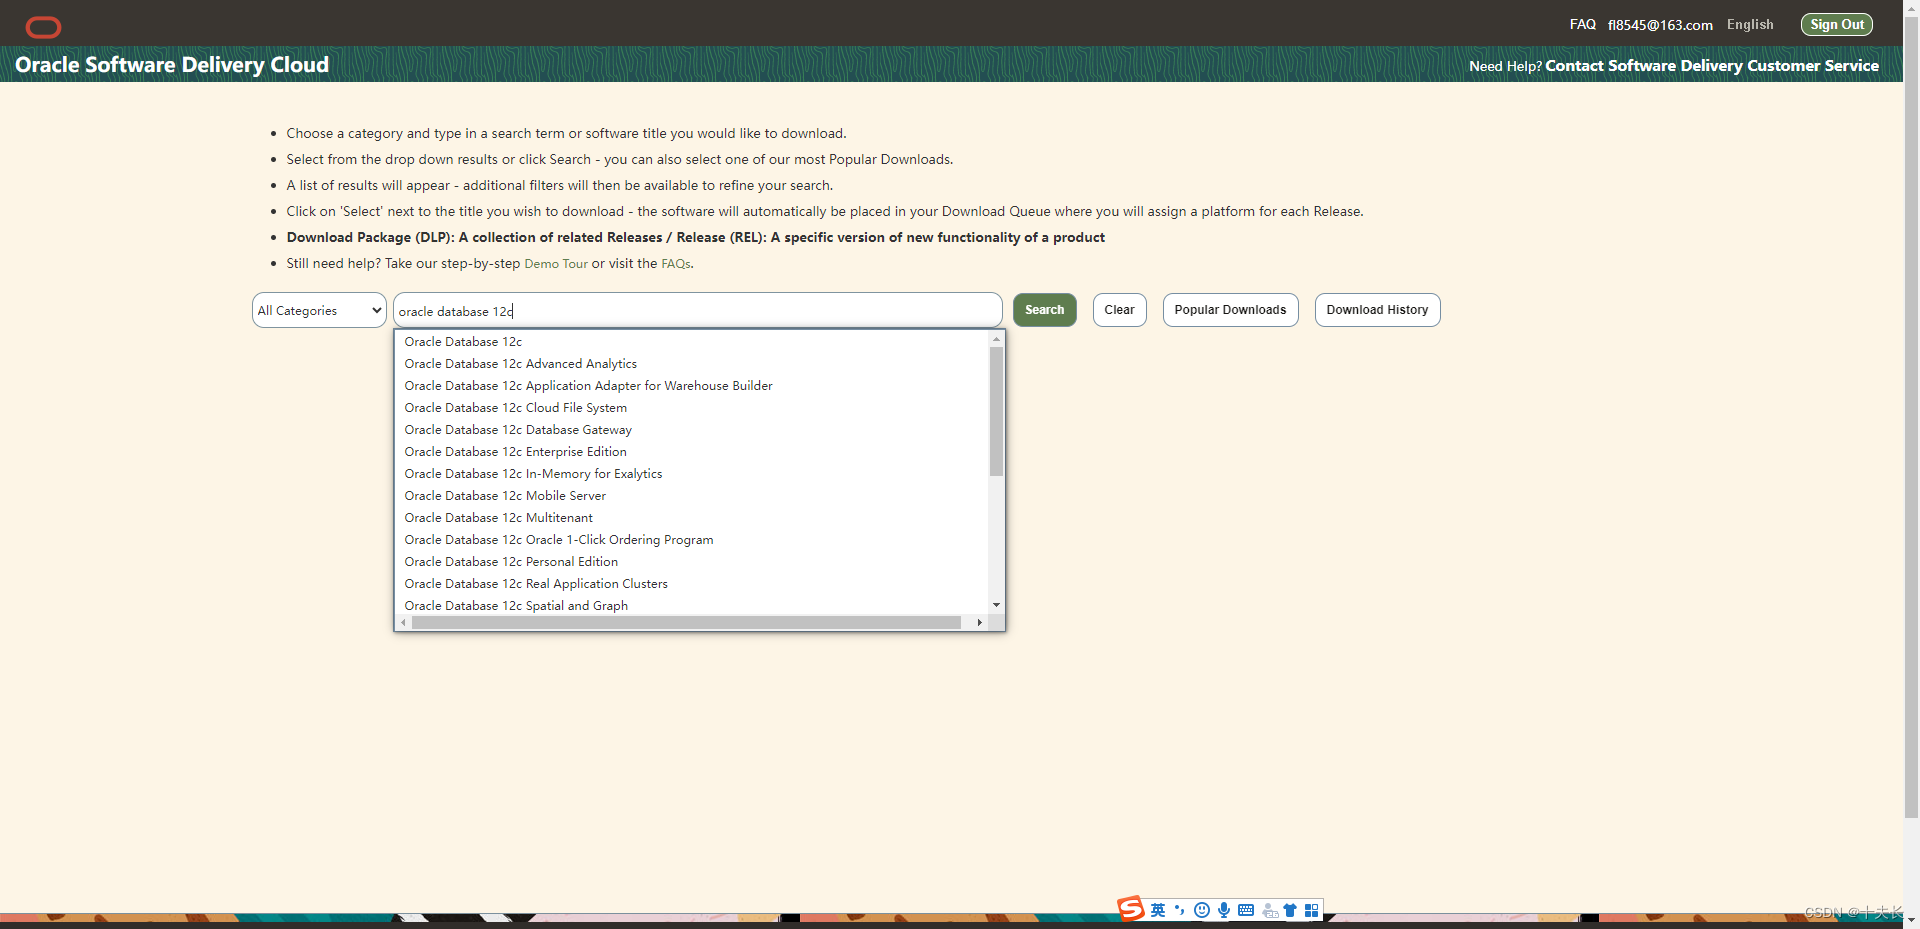This screenshot has height=929, width=1920.
Task: Click the horizontal scrollbar thumb under the suggestions
Action: coord(686,622)
